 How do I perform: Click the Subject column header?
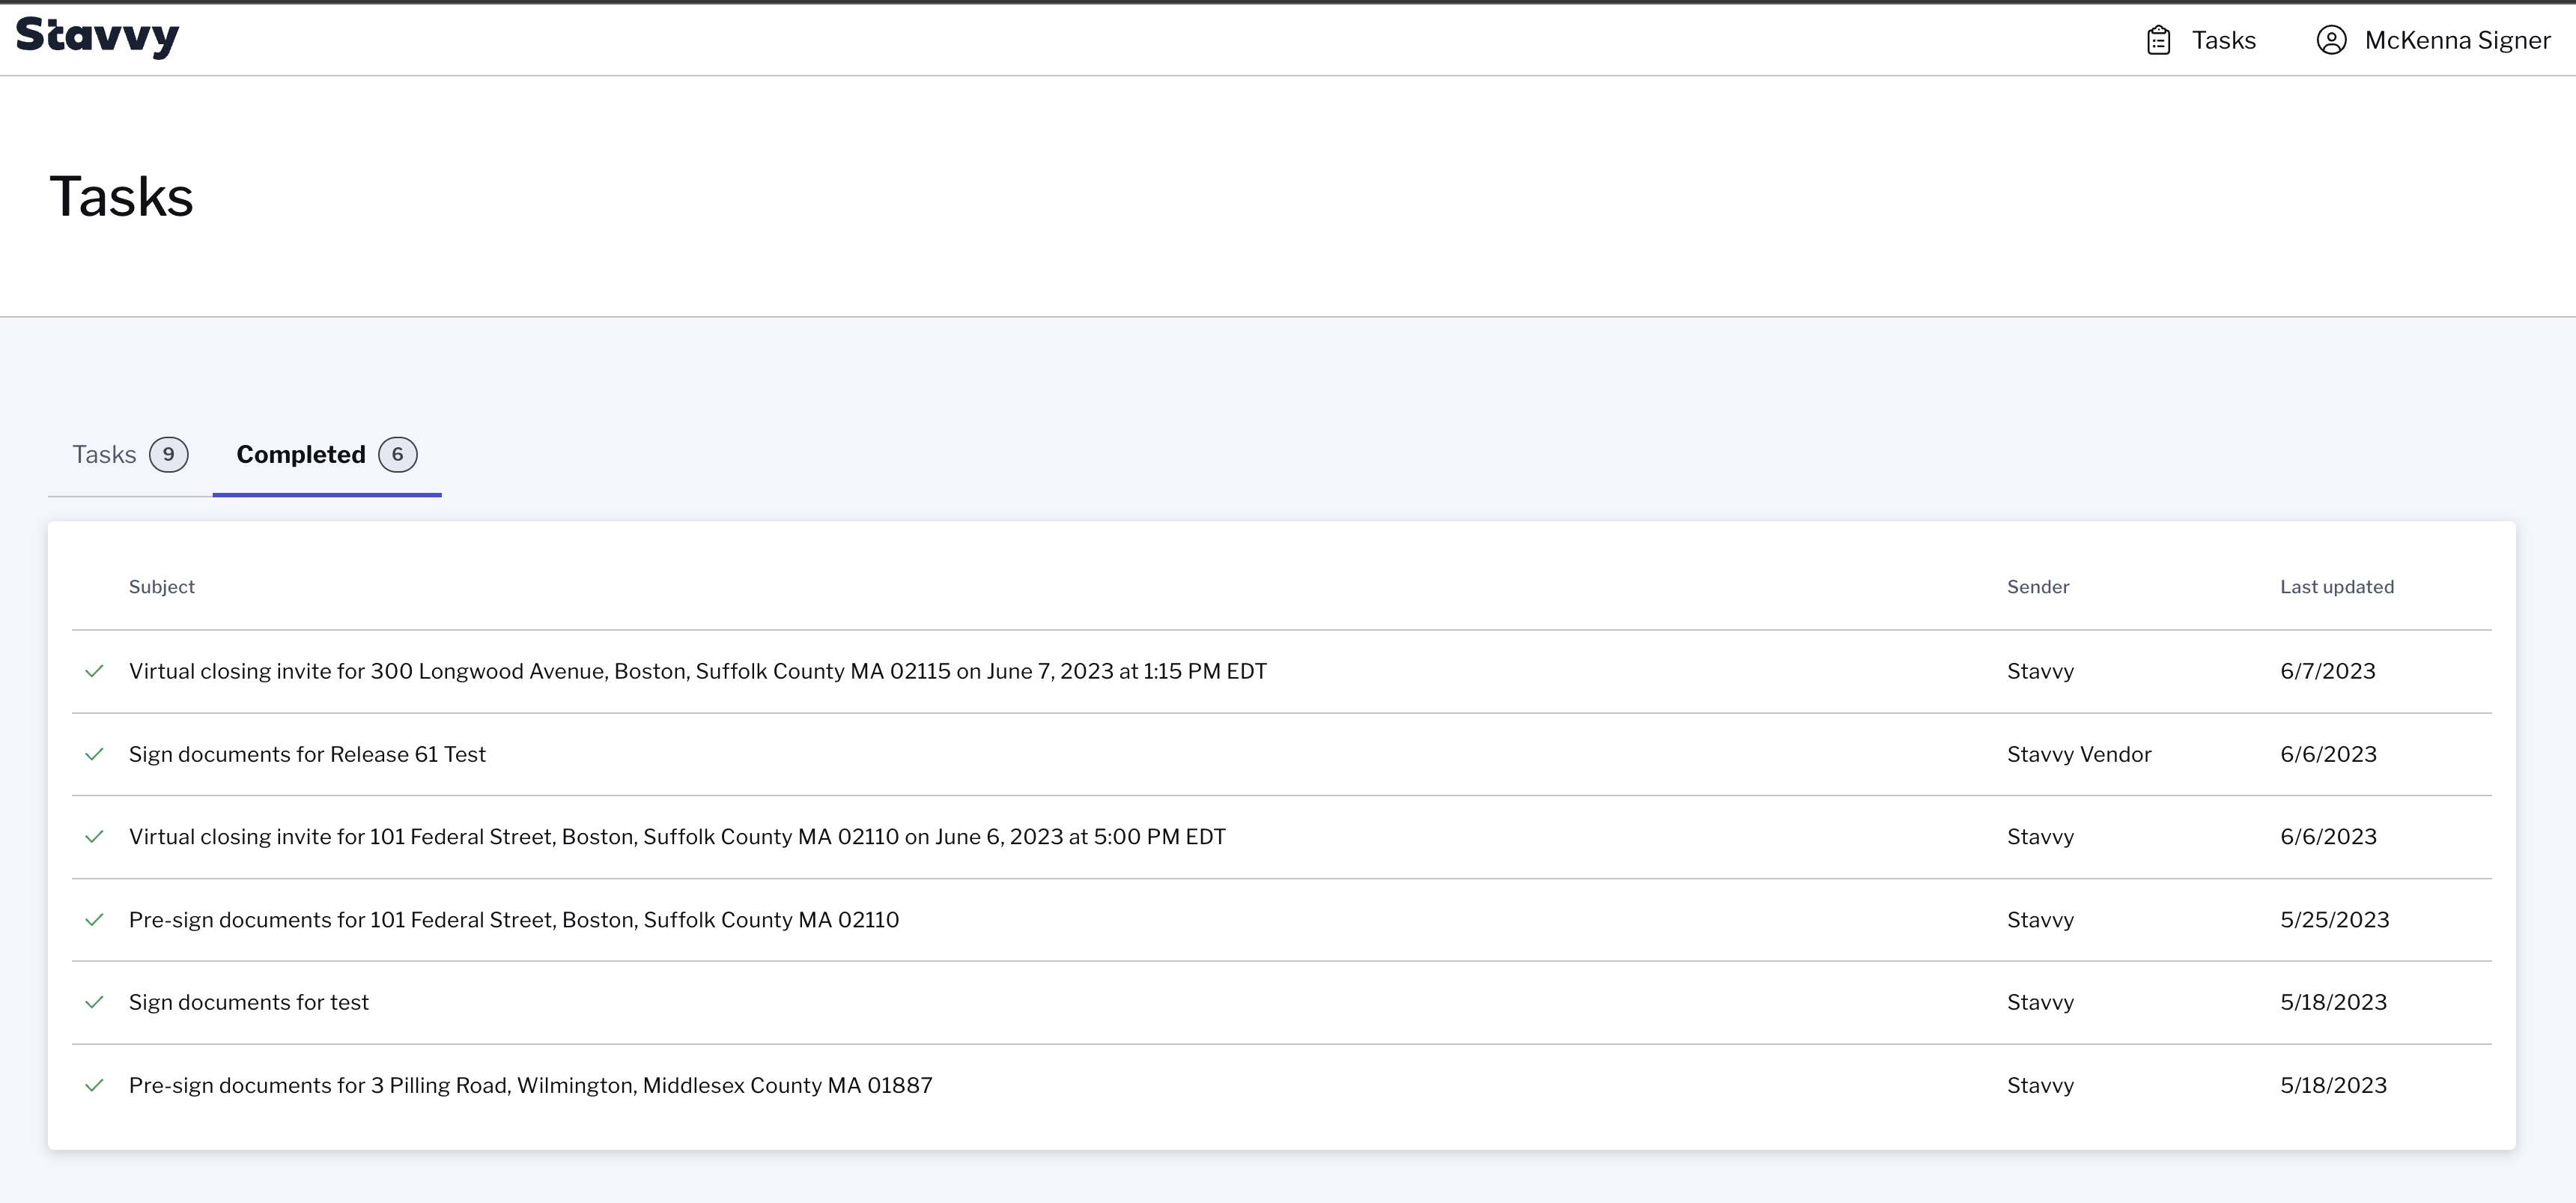[x=162, y=587]
